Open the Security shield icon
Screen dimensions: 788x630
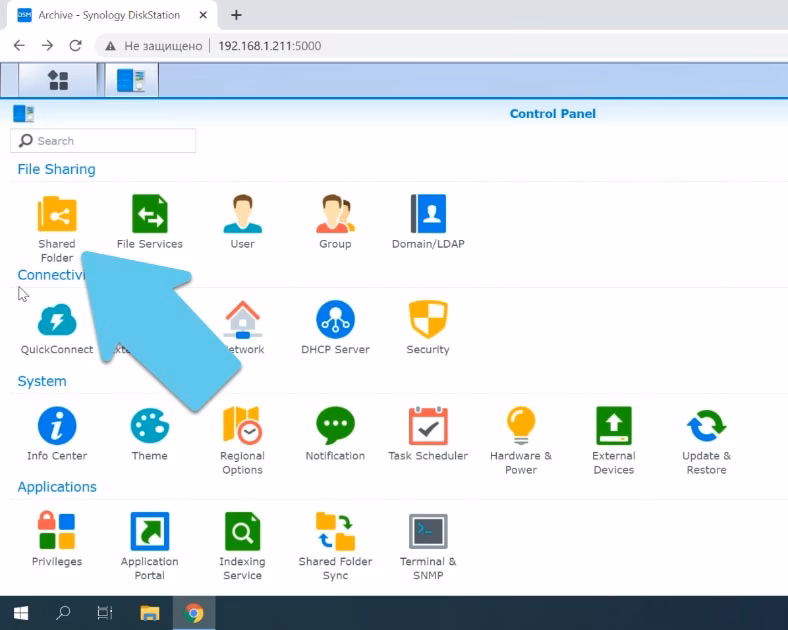(x=428, y=321)
